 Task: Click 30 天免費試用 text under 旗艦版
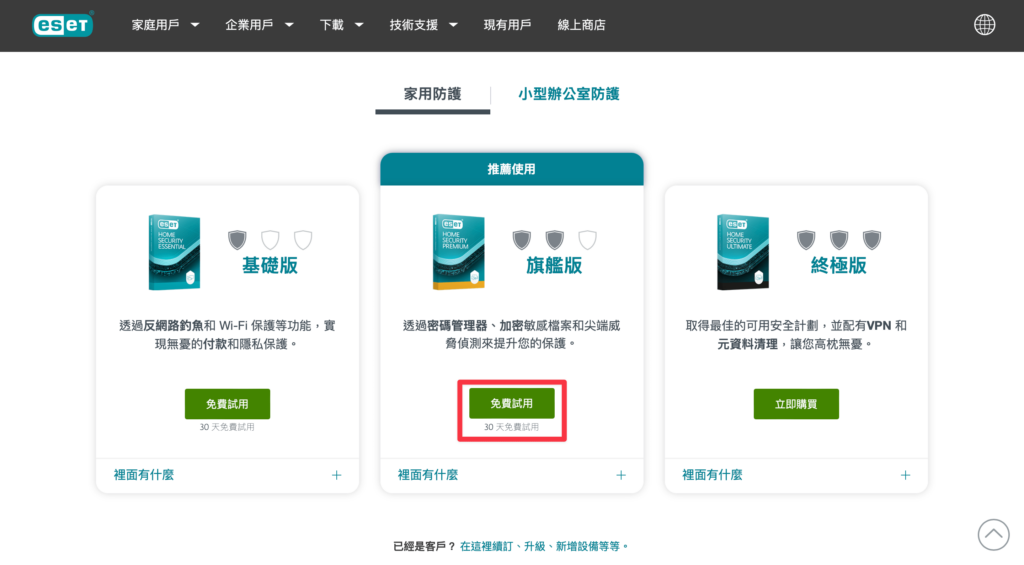click(511, 427)
